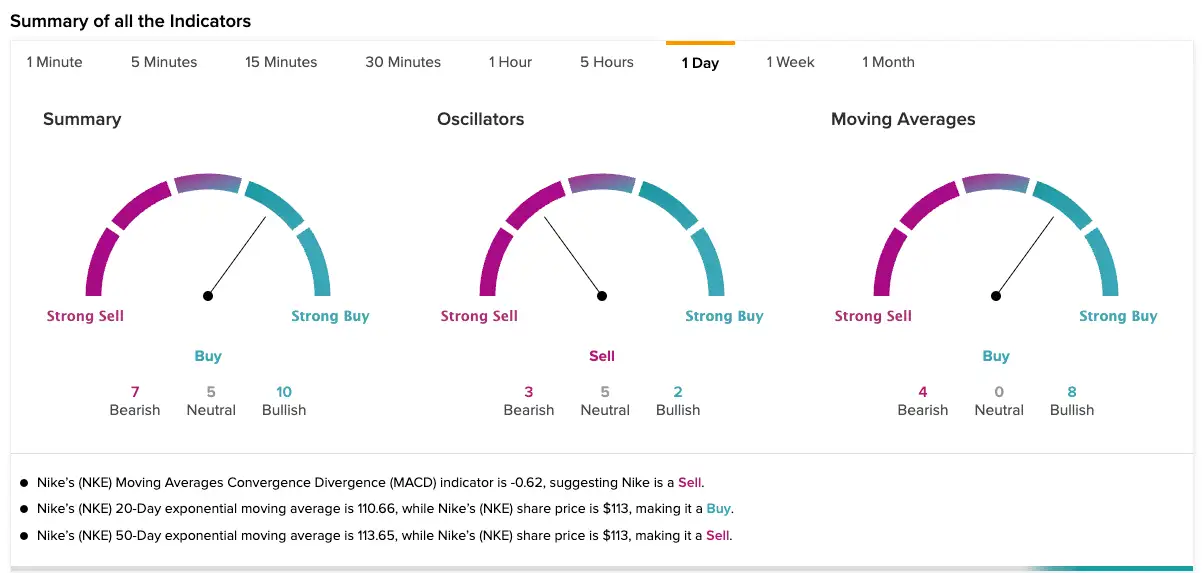The height and width of the screenshot is (573, 1204).
Task: Click the Buy rating under the Moving Averages gauge
Action: (x=996, y=356)
